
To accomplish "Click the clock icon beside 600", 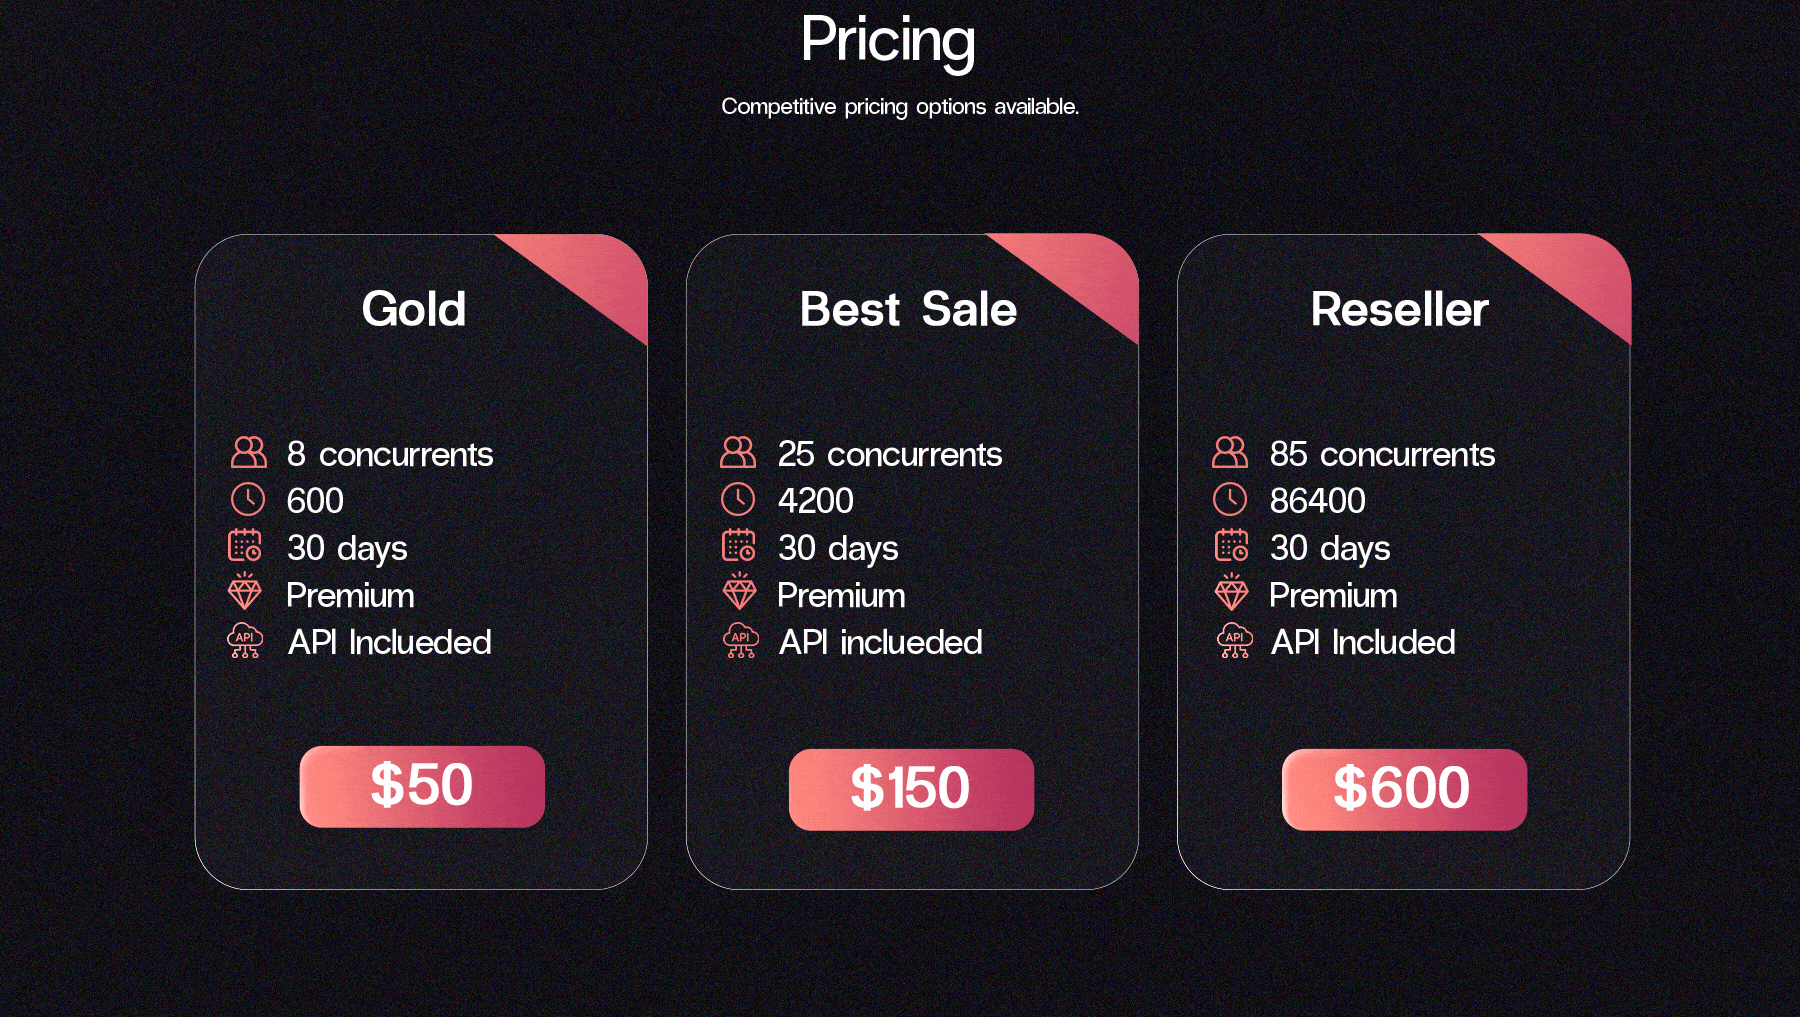I will click(248, 499).
